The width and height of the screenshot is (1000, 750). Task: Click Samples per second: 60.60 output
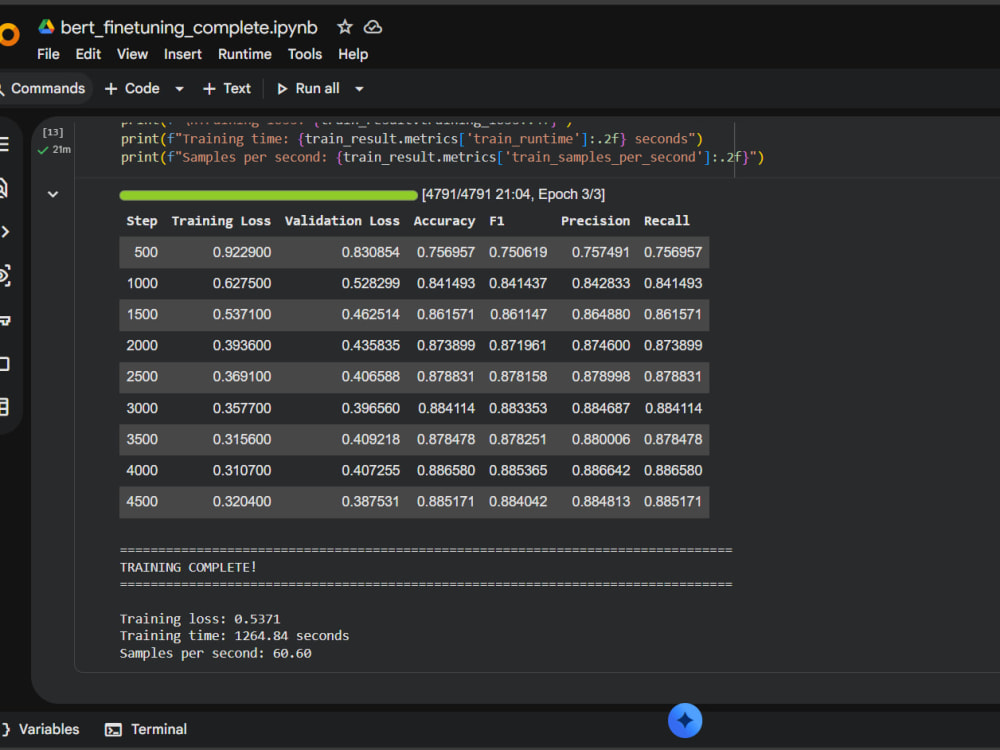tap(216, 653)
